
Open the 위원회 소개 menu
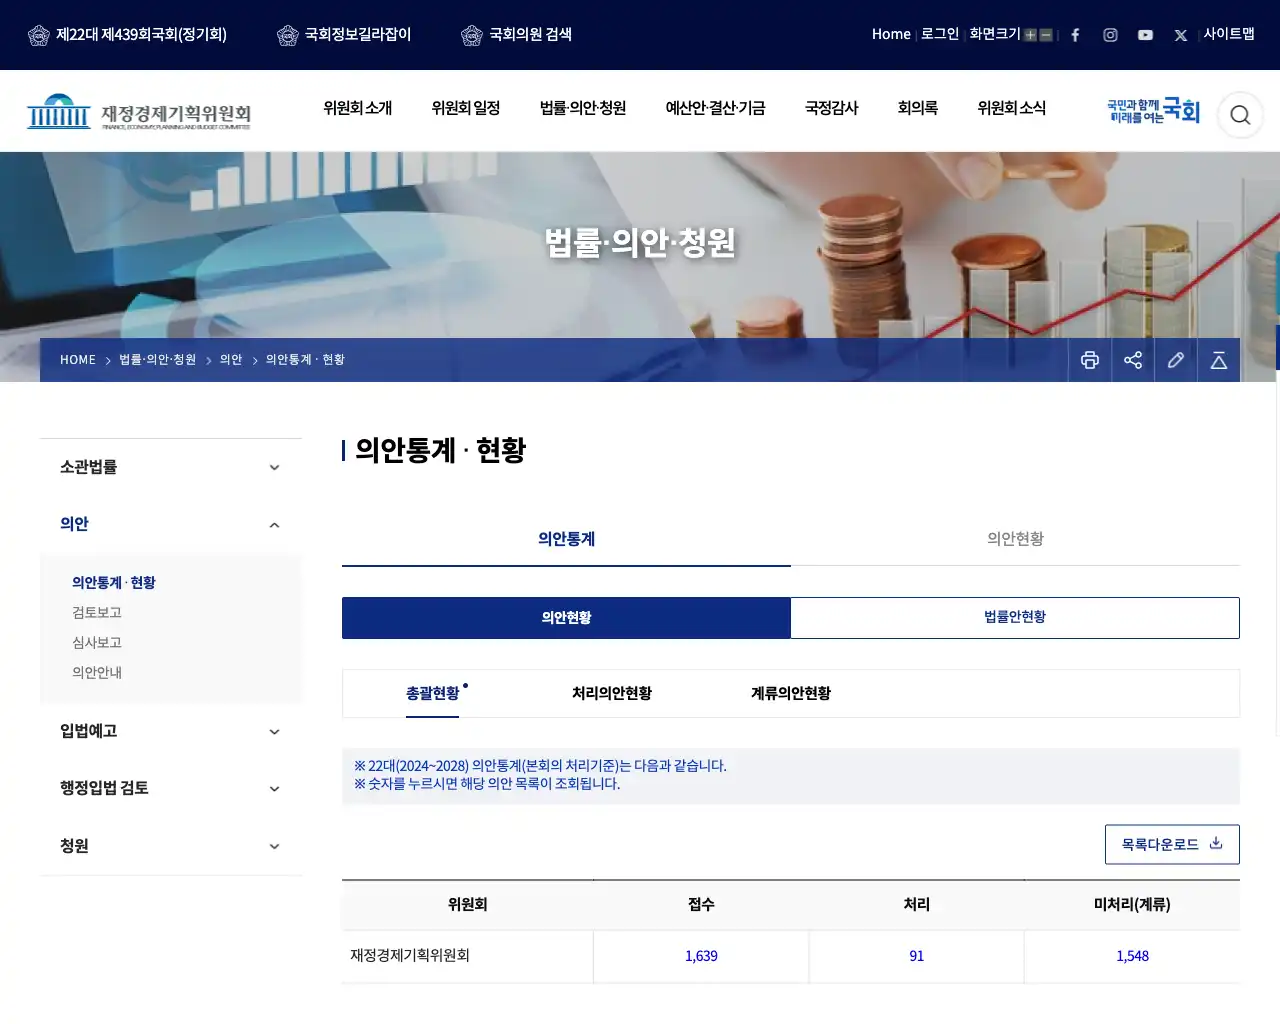pyautogui.click(x=358, y=108)
